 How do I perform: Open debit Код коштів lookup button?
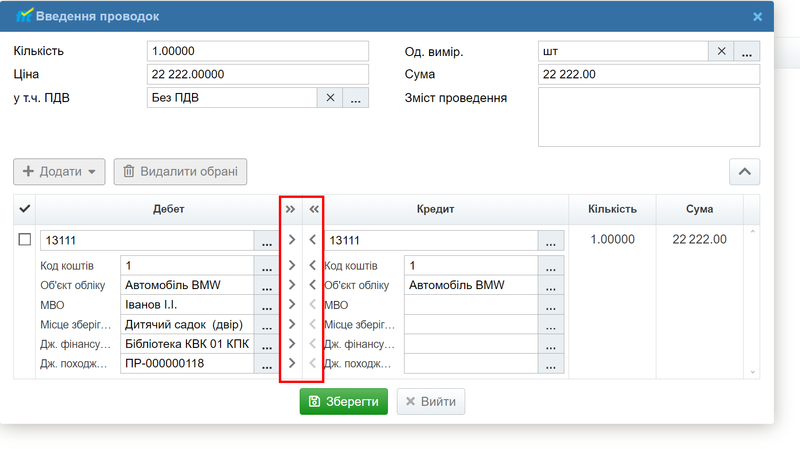pyautogui.click(x=267, y=266)
